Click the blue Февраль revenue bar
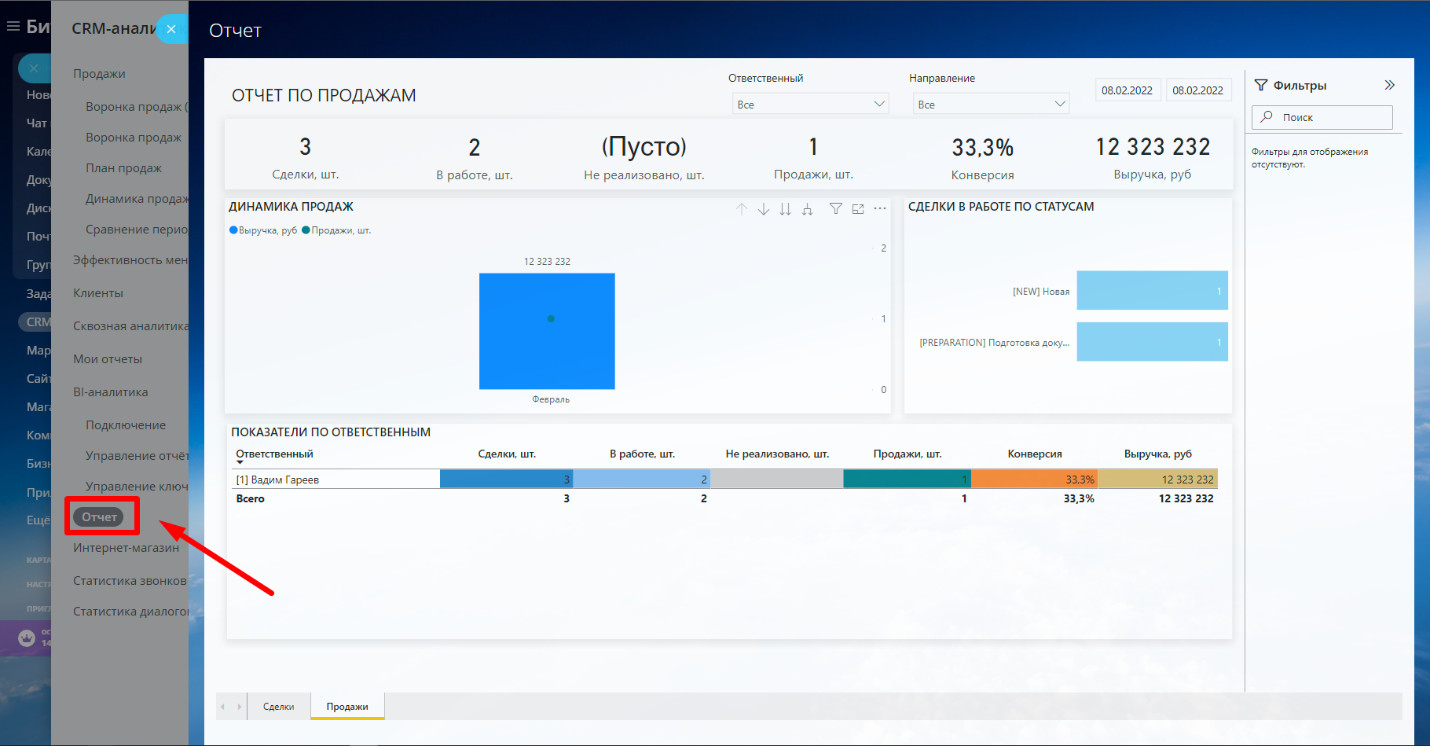 tap(546, 355)
